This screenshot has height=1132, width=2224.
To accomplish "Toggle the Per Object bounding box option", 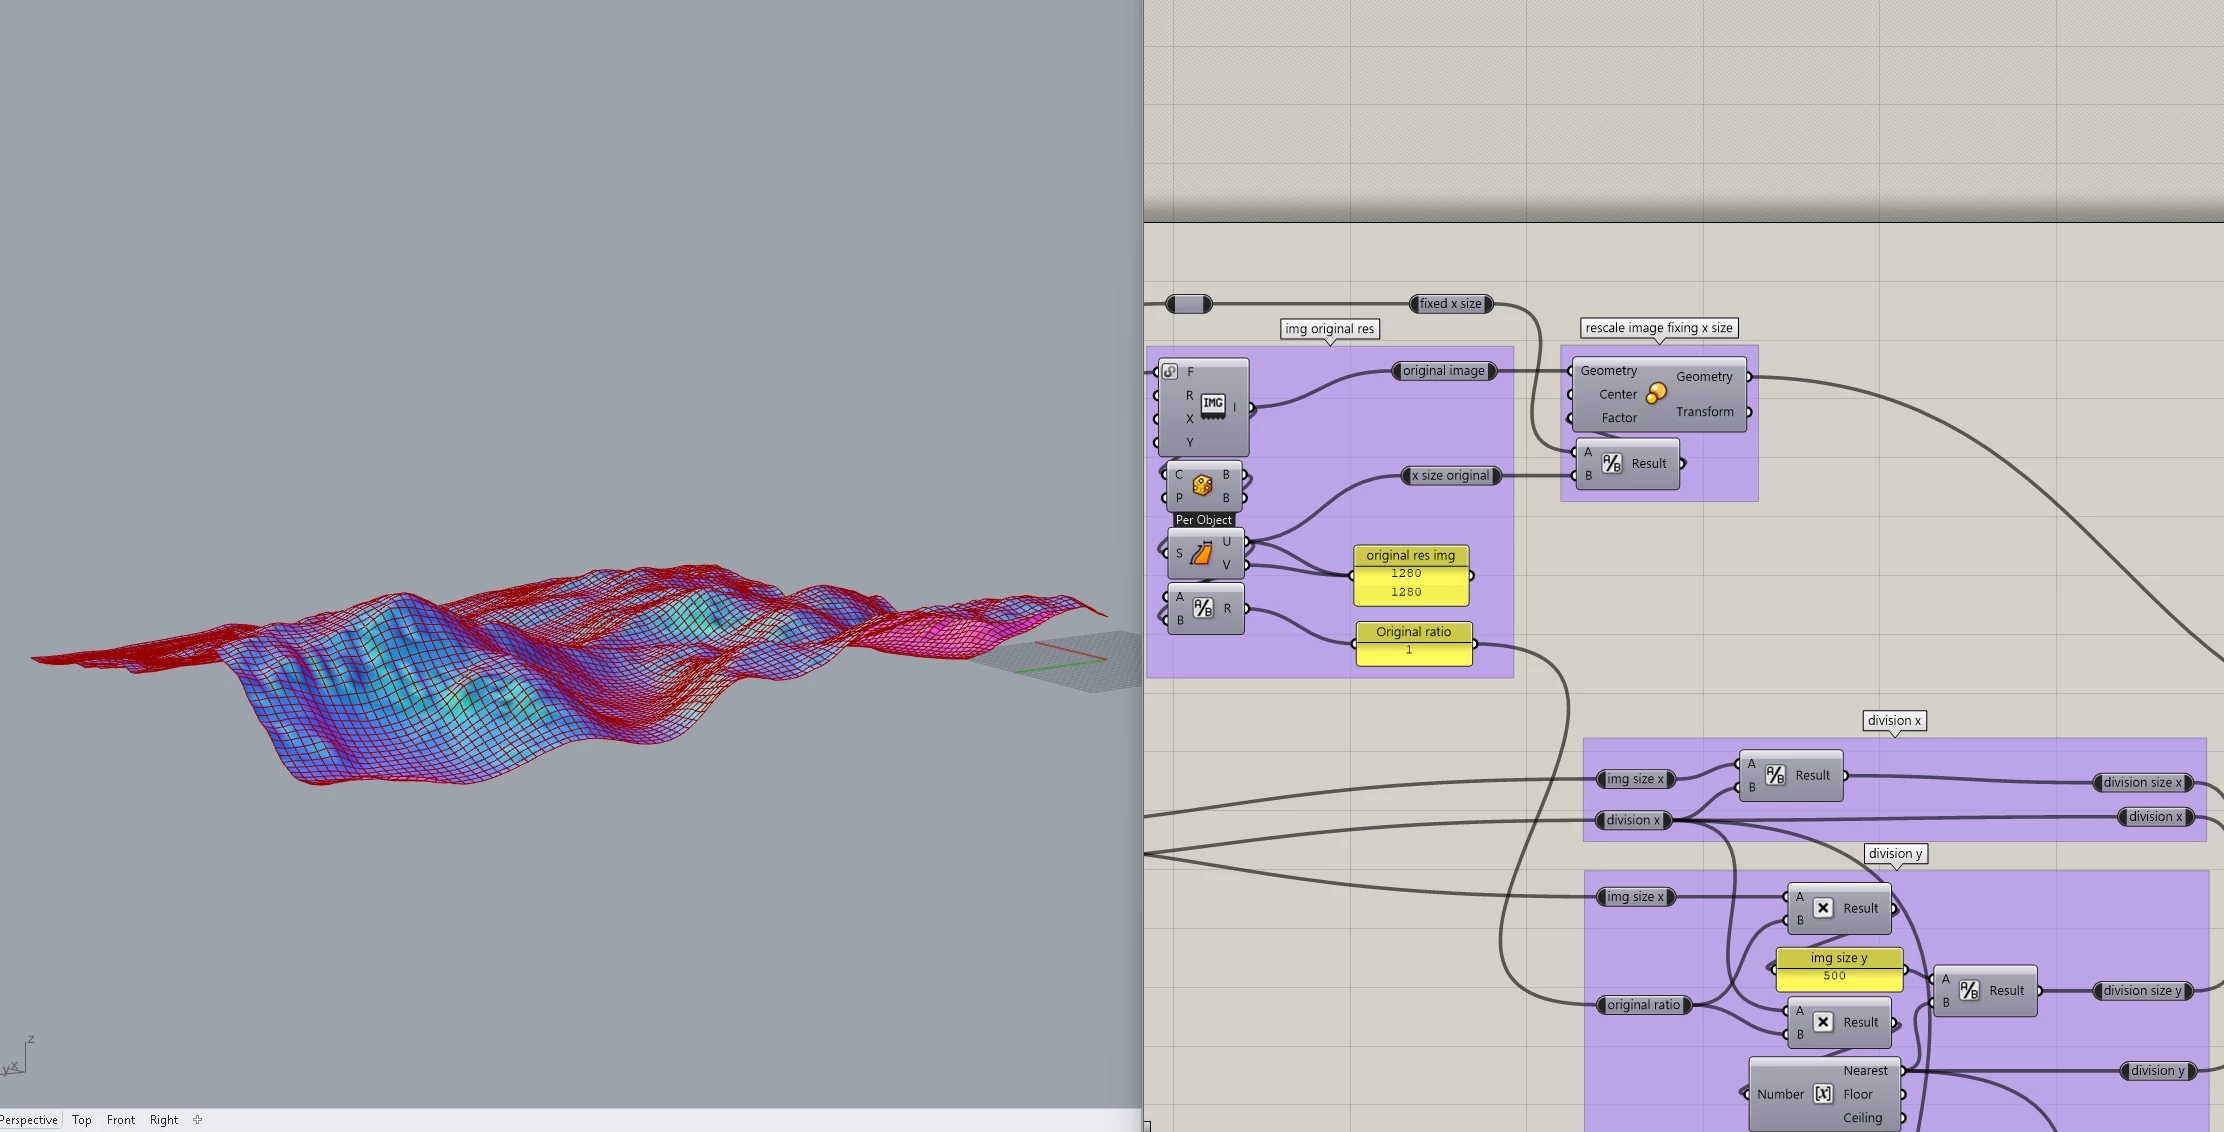I will 1203,520.
